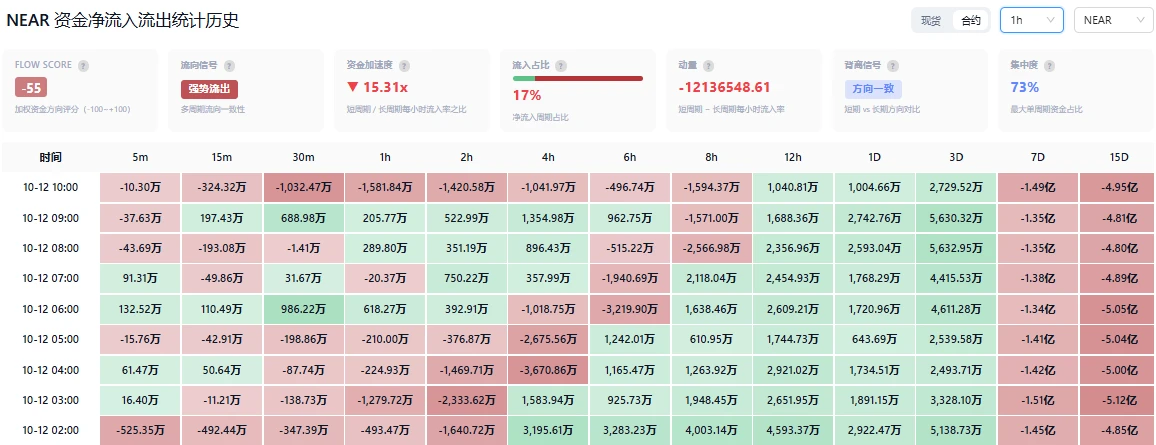Click the 4,003.14万 cell
1156x445 pixels.
pos(711,430)
